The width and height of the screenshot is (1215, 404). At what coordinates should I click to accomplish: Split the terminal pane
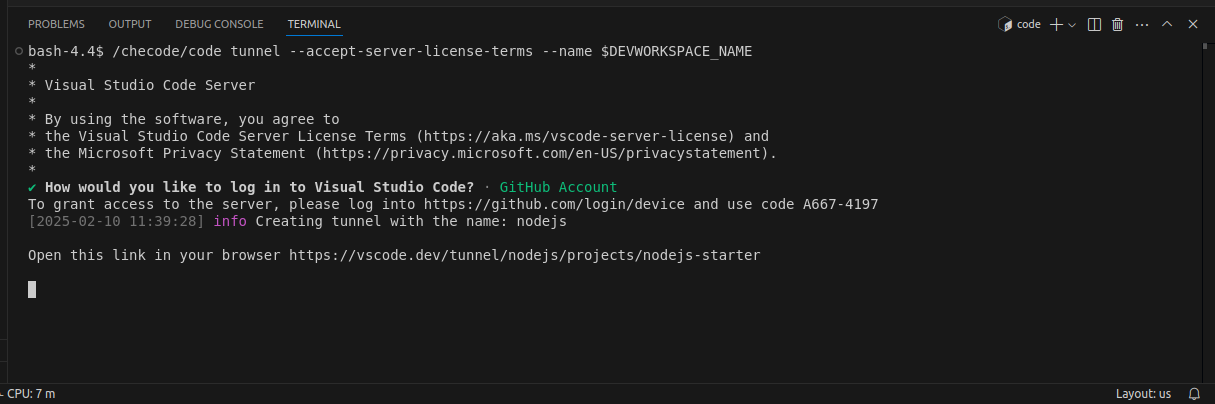pos(1094,24)
